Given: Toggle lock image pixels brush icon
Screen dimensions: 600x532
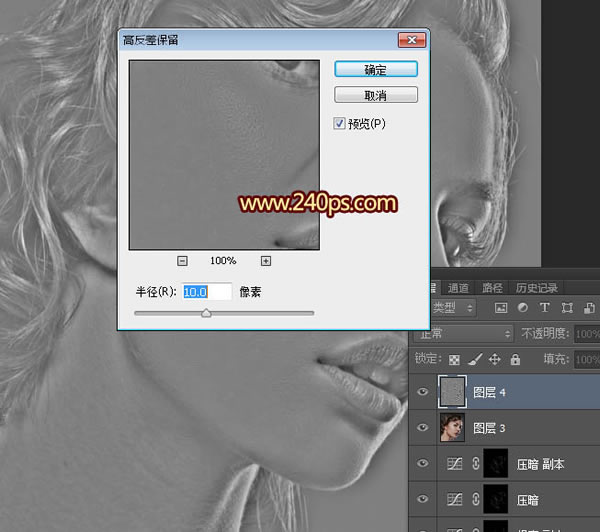Looking at the screenshot, I should [x=475, y=359].
